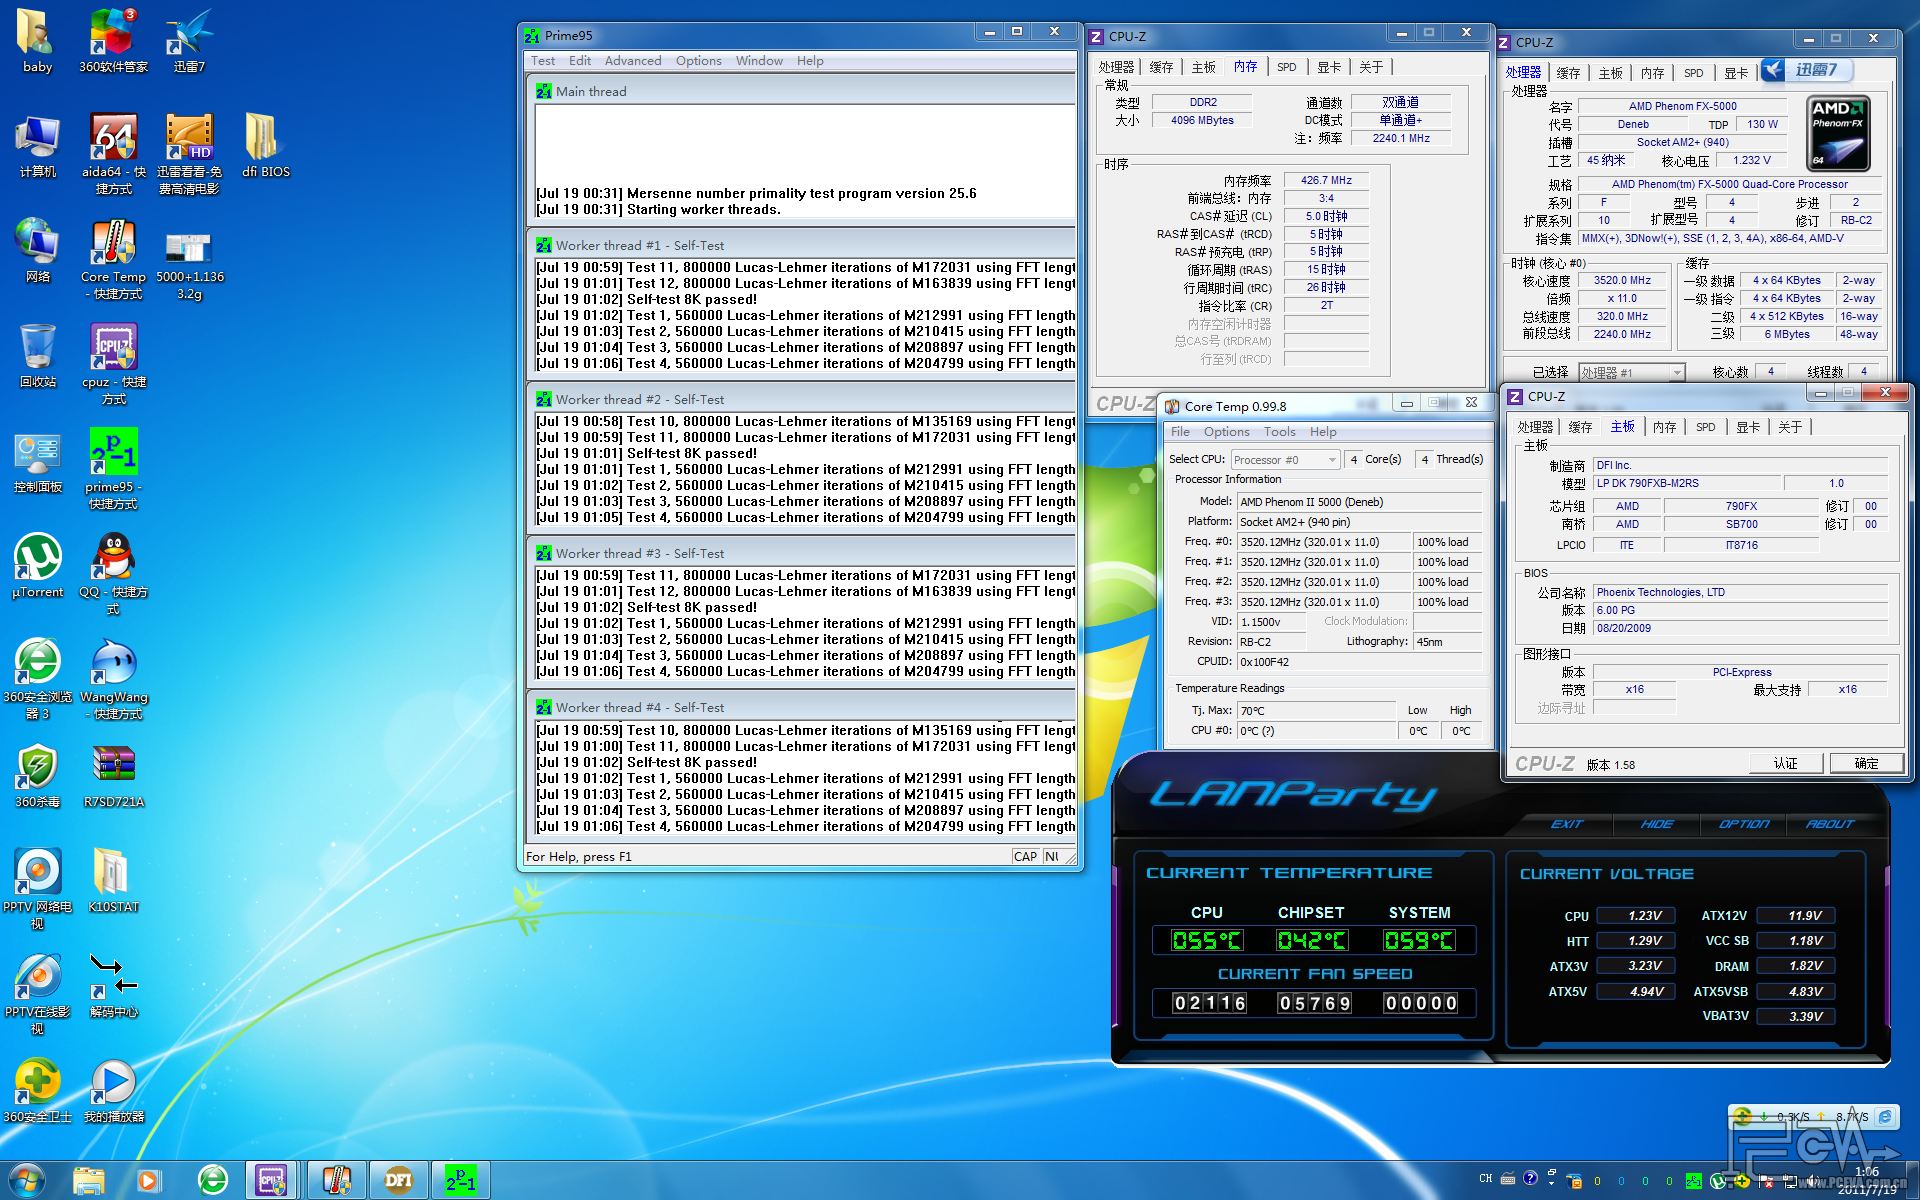
Task: Open the Window menu in Prime95
Action: click(759, 61)
